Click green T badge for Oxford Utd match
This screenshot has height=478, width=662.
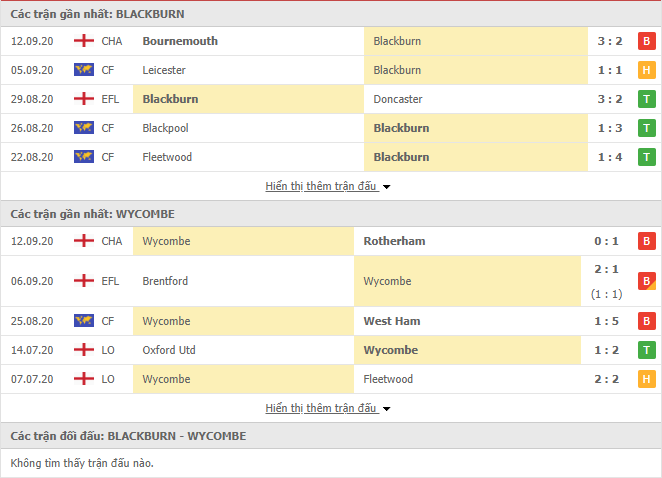pos(646,350)
